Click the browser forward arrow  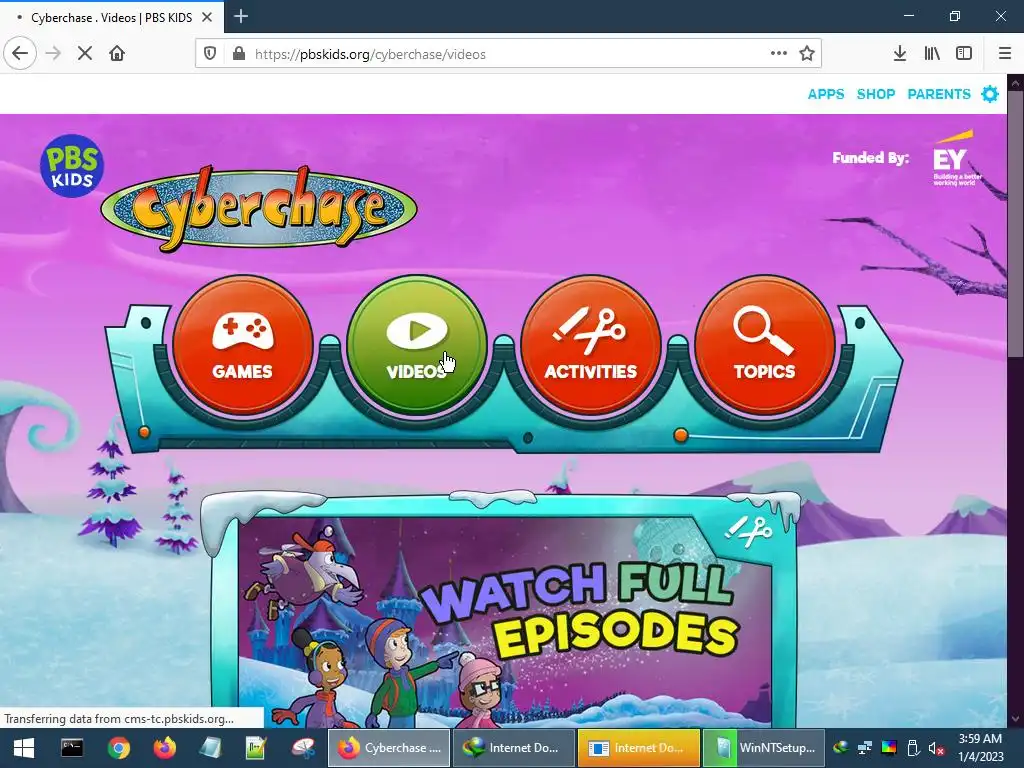click(53, 54)
